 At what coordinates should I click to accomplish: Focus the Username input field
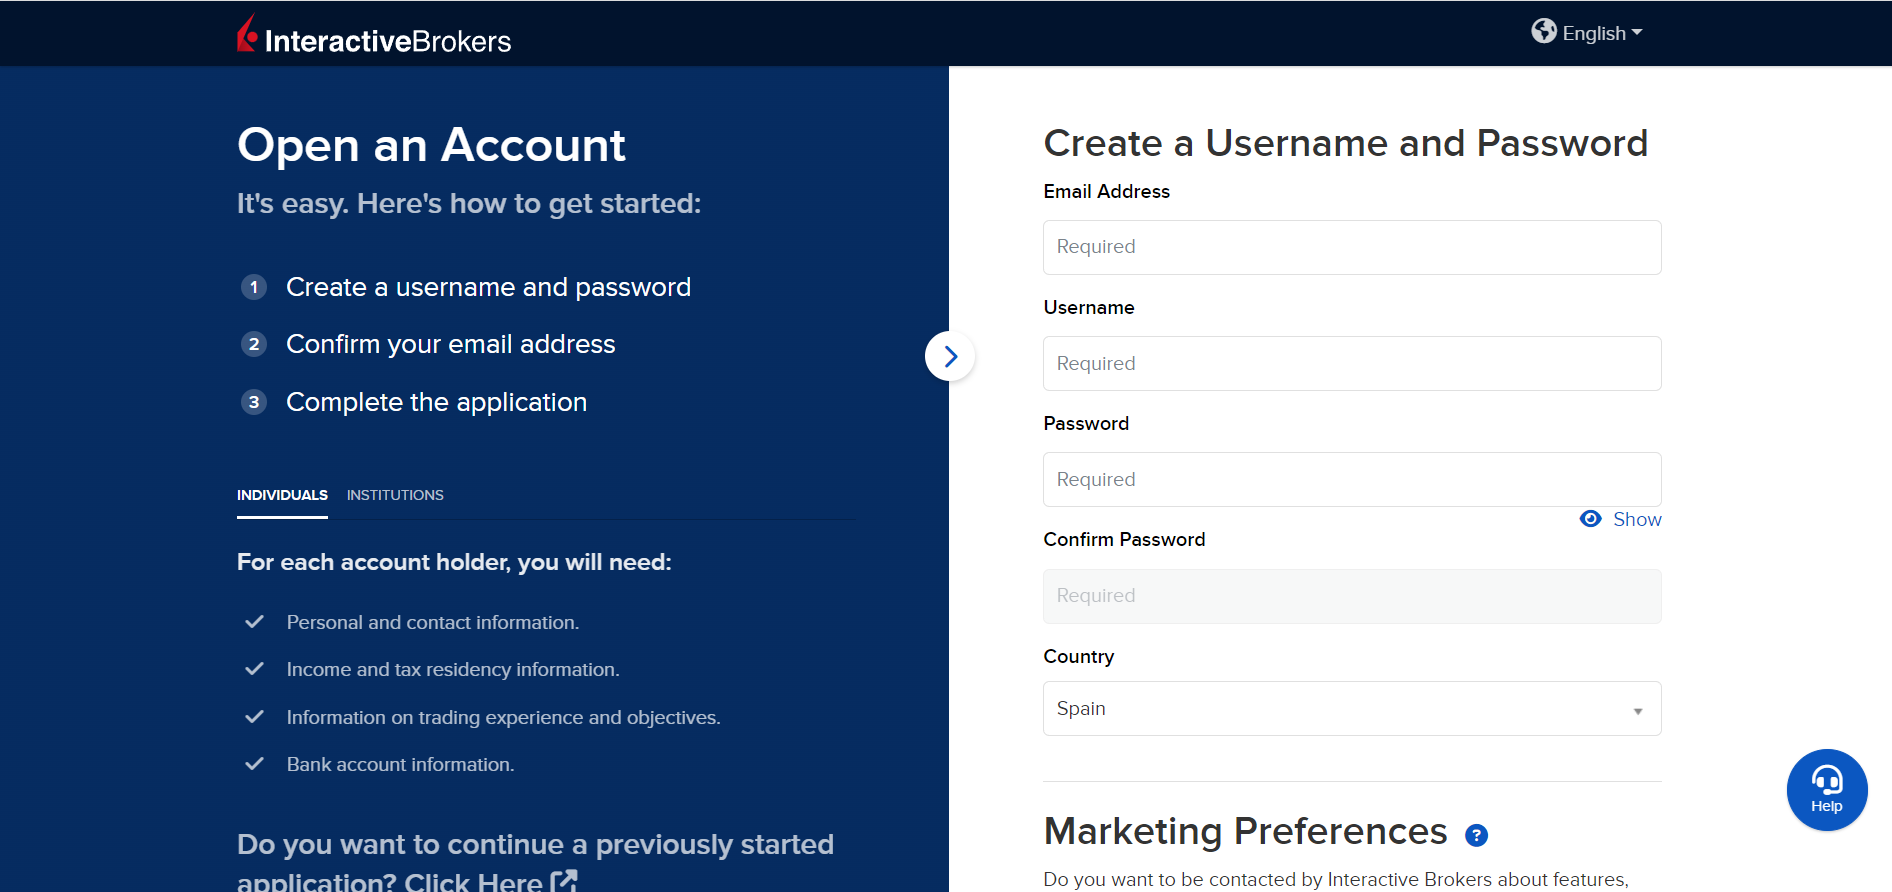coord(1352,363)
